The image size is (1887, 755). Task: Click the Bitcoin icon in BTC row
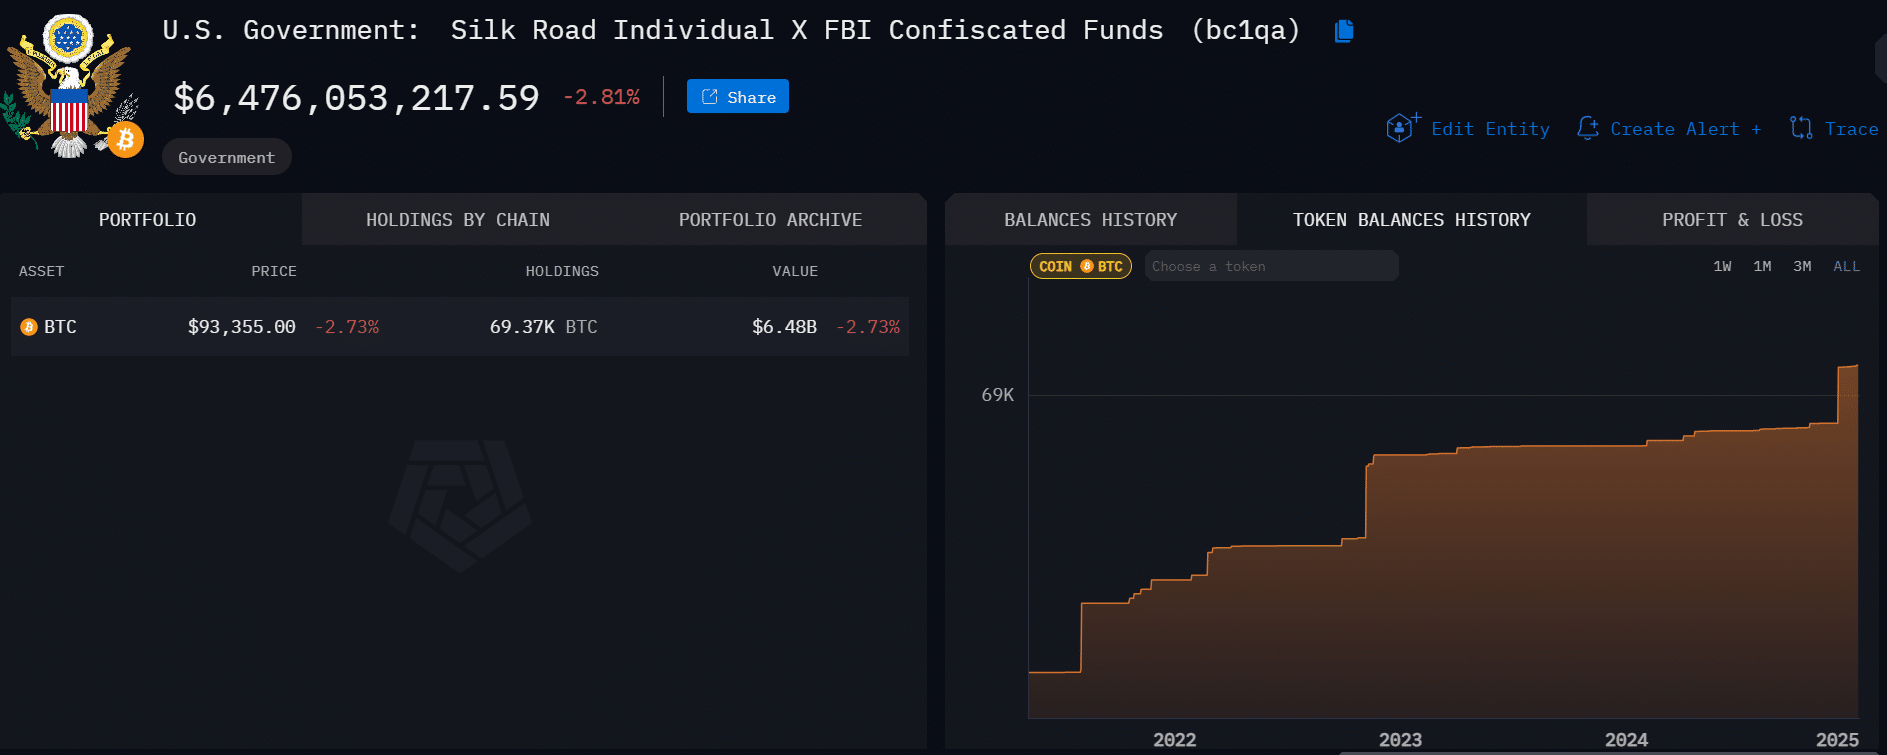[x=29, y=327]
